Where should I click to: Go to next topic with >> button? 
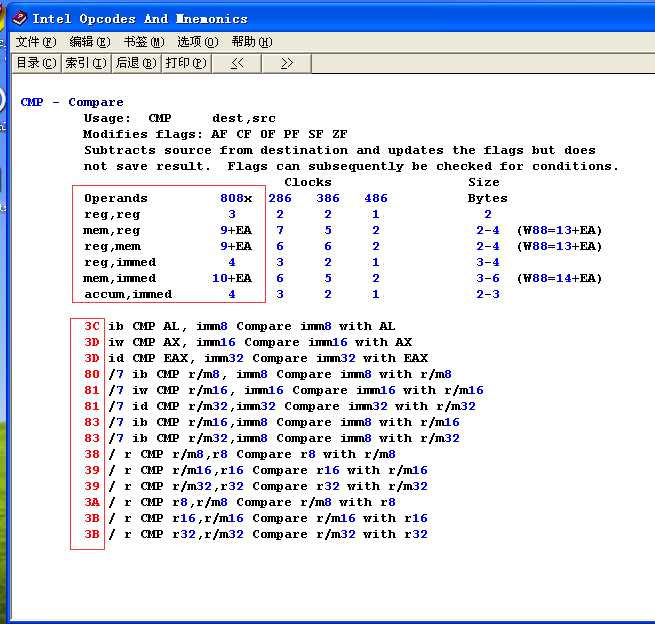pyautogui.click(x=287, y=63)
